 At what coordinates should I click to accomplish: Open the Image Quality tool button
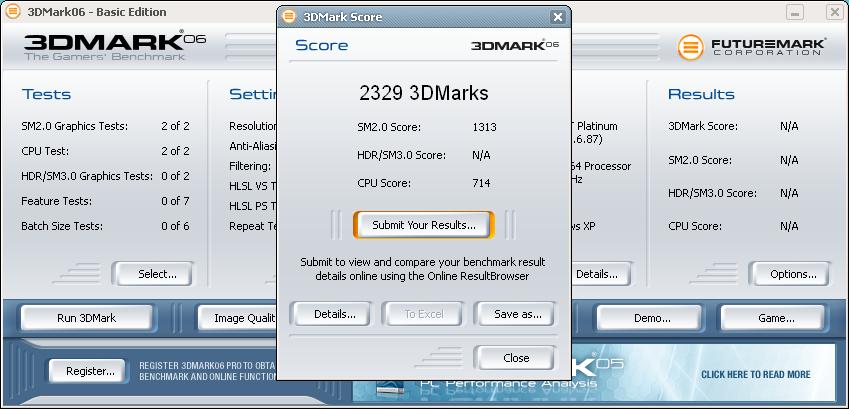point(237,318)
